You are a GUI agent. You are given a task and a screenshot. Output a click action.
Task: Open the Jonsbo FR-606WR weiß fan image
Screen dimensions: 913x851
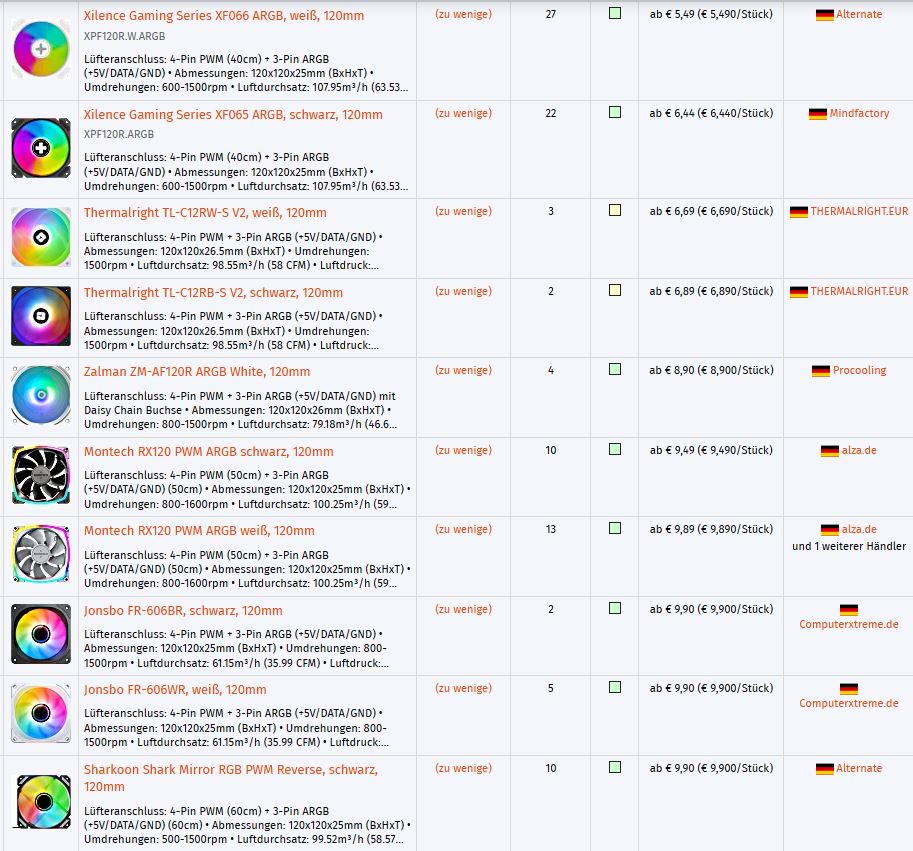(41, 713)
